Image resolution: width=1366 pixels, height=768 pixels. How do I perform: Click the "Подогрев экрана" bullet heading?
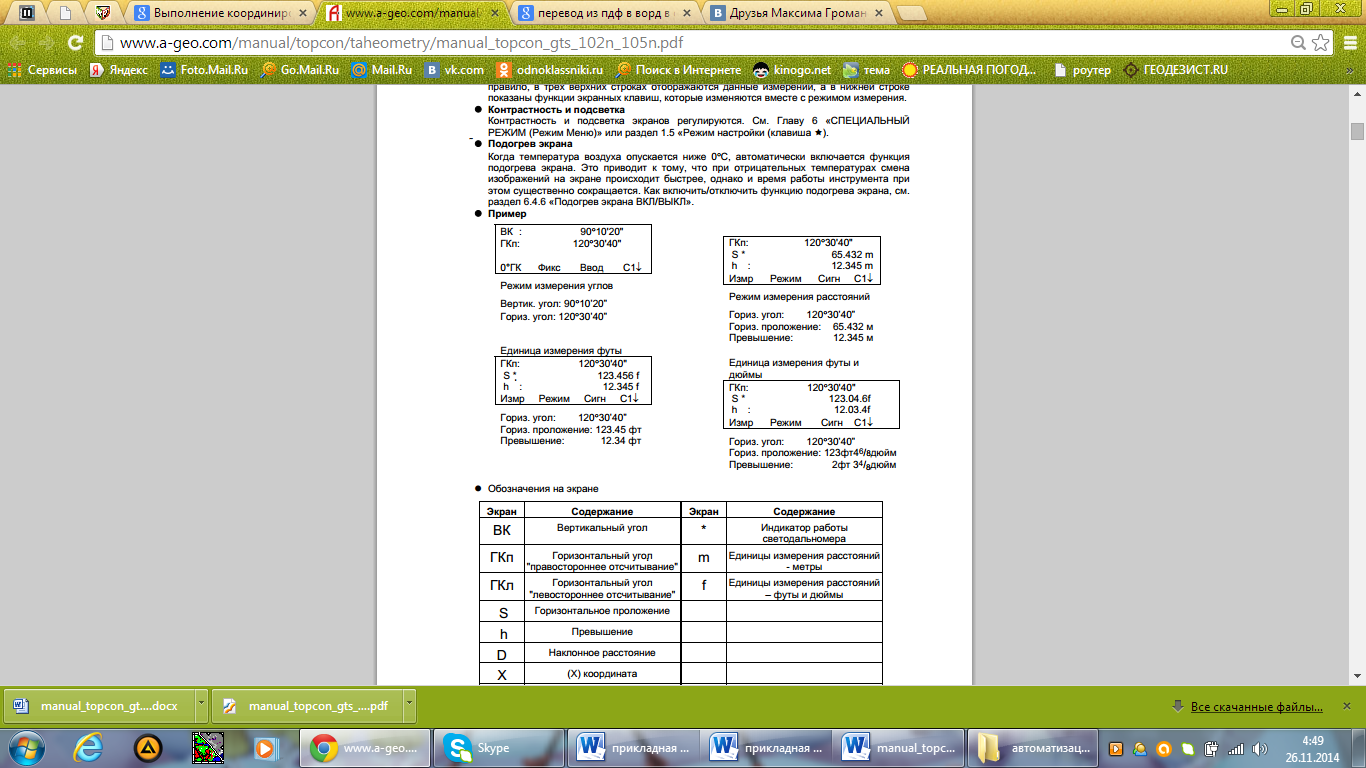(530, 144)
